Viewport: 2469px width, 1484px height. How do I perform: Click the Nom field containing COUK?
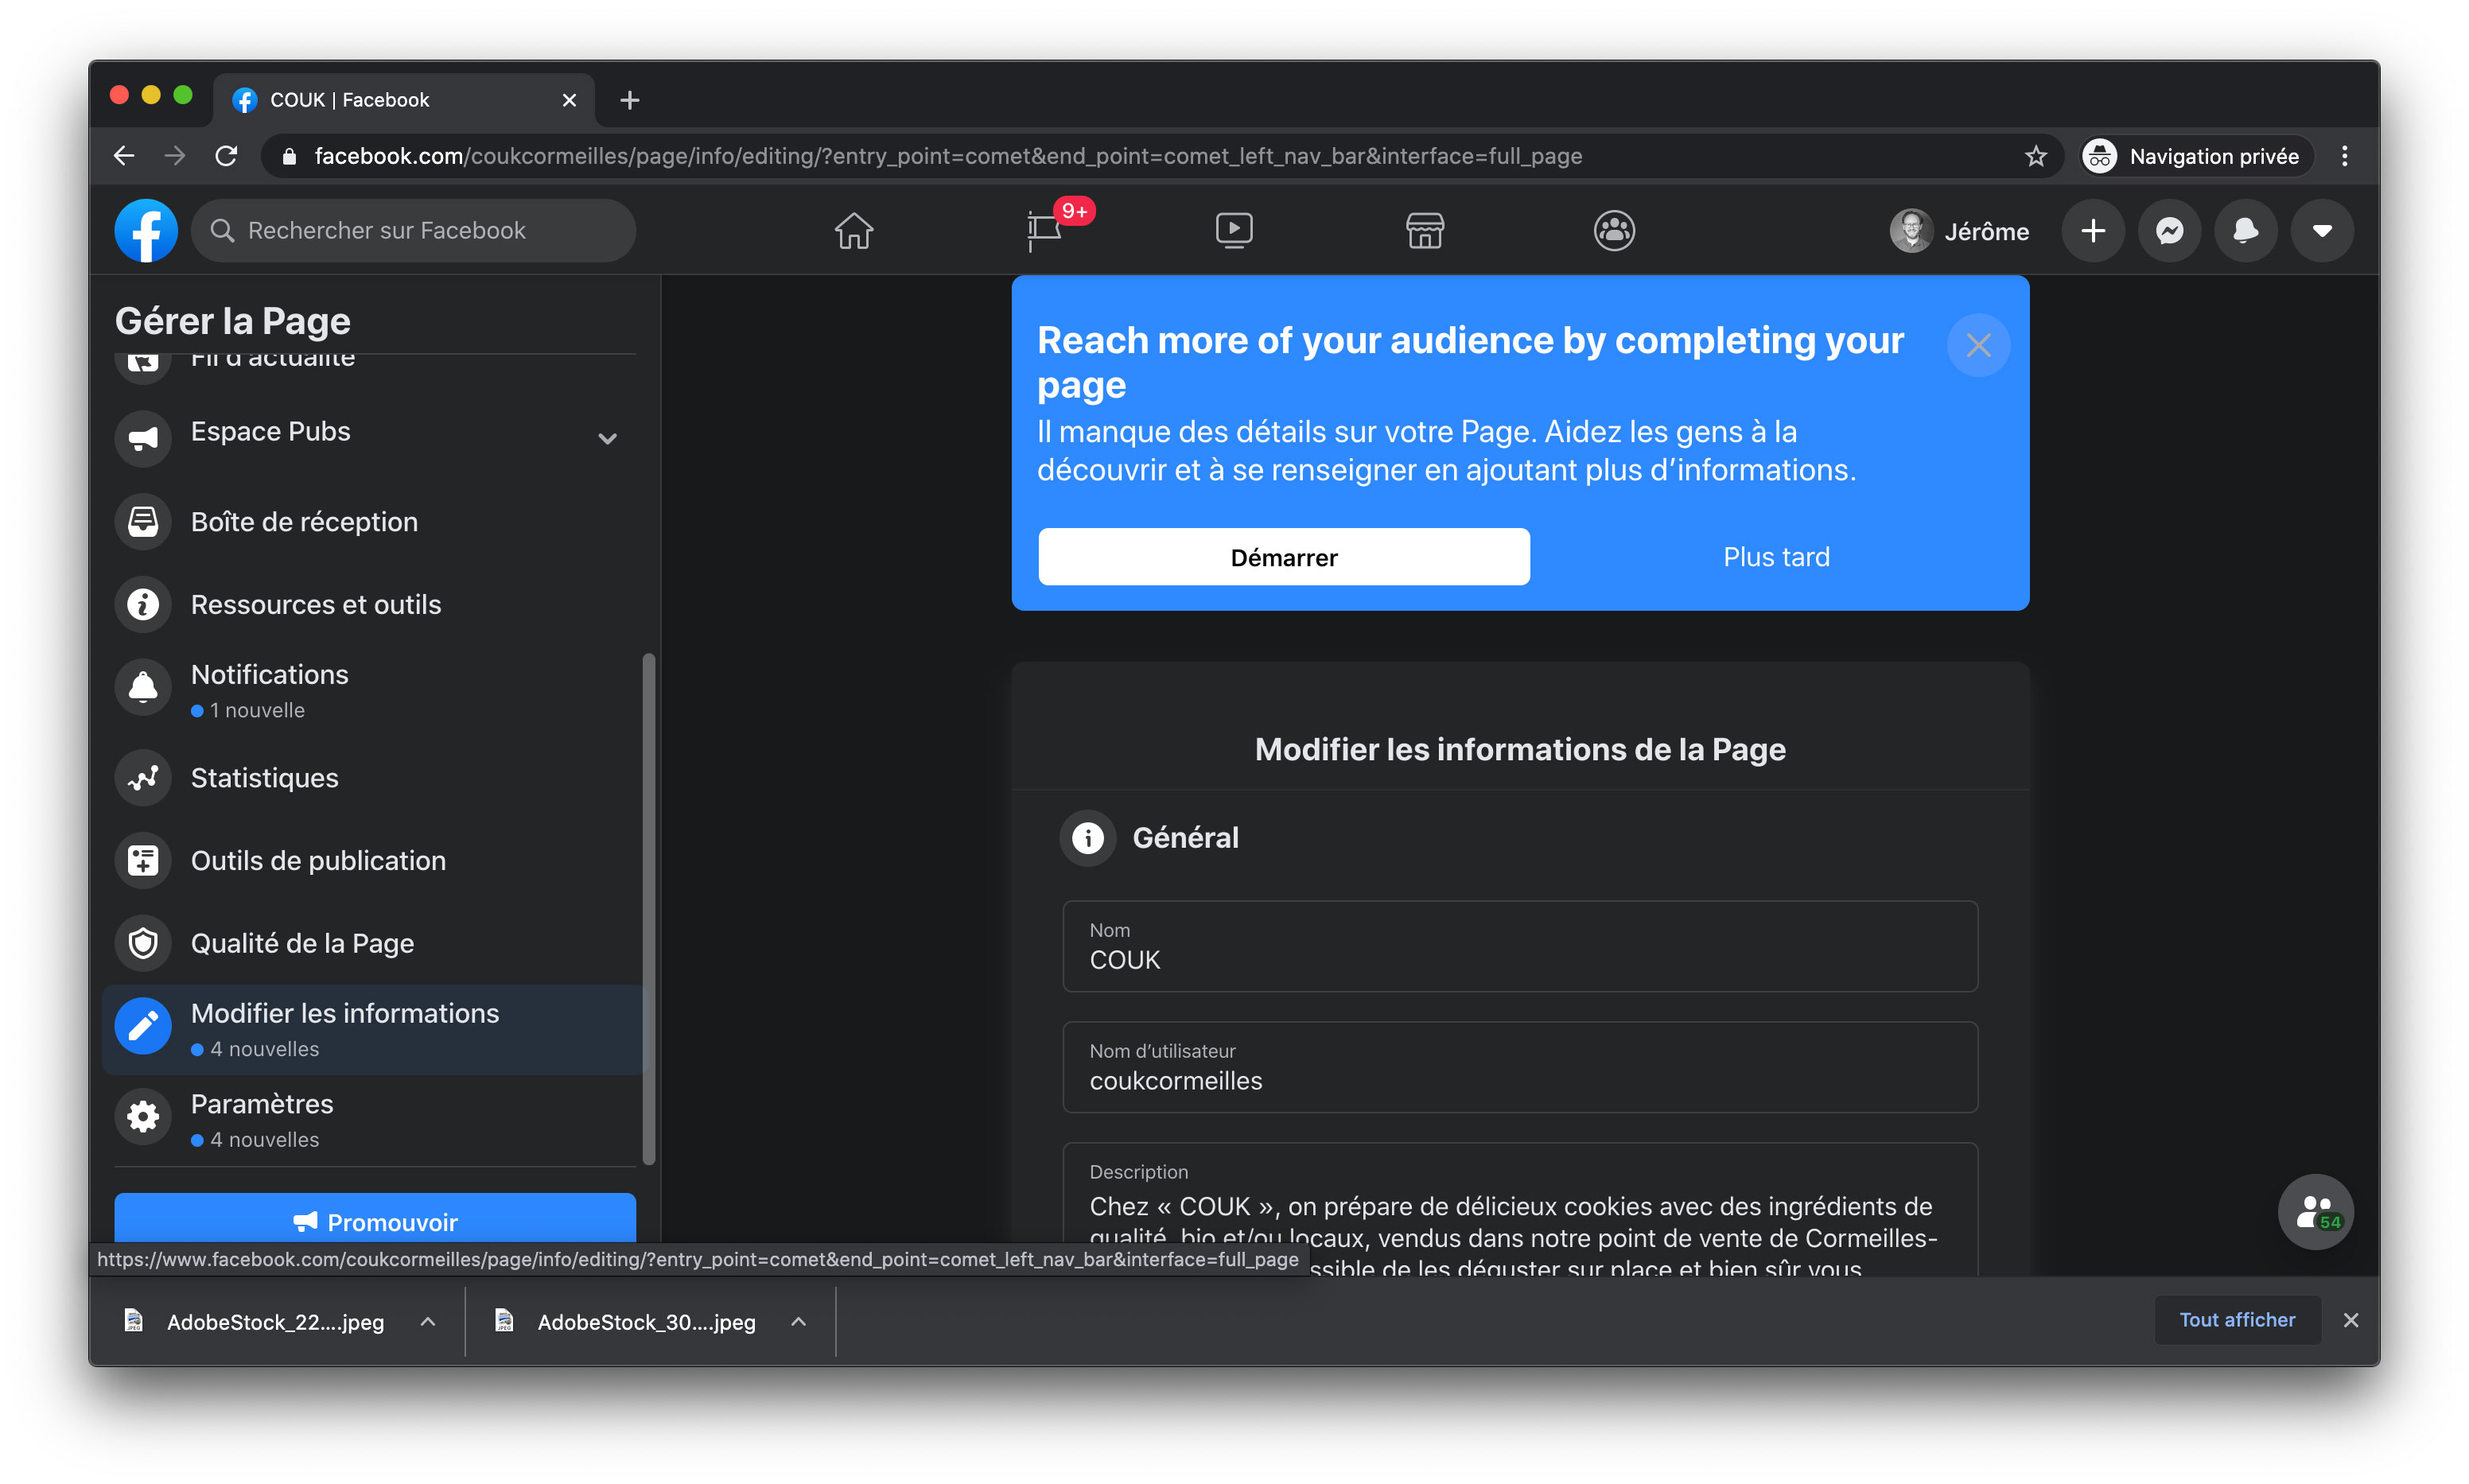[1520, 946]
